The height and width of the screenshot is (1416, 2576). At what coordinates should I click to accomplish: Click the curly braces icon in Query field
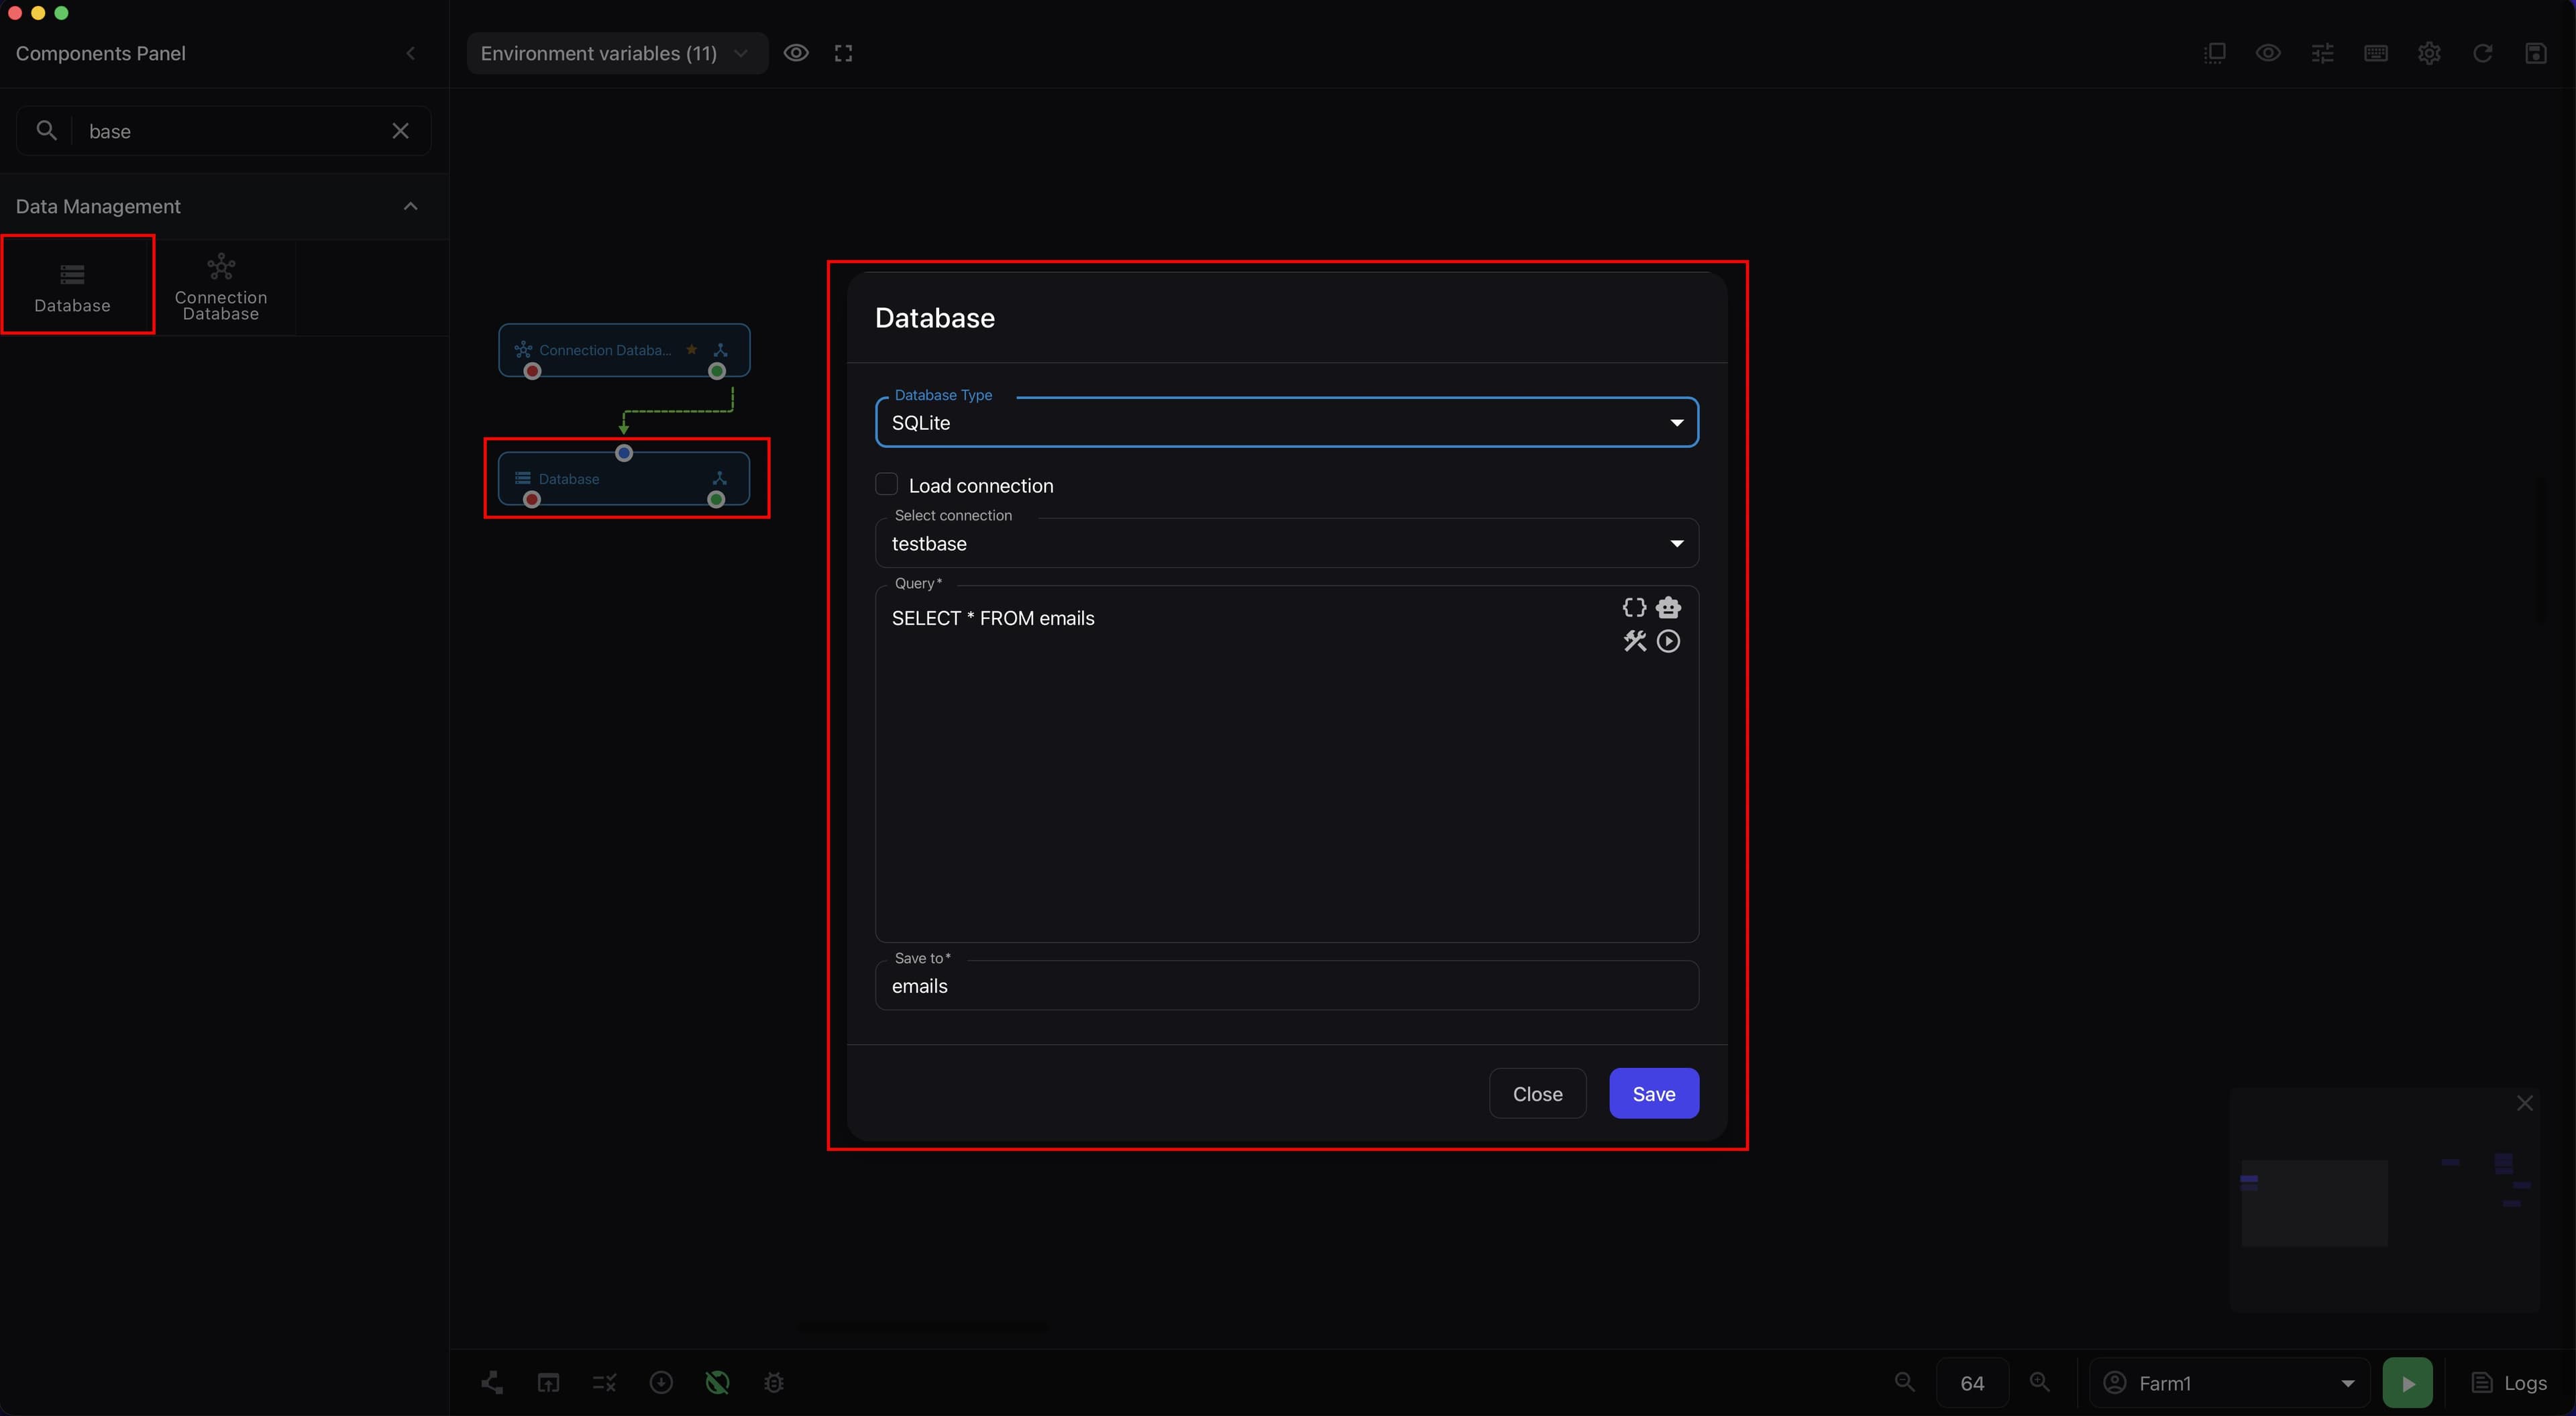click(1634, 607)
